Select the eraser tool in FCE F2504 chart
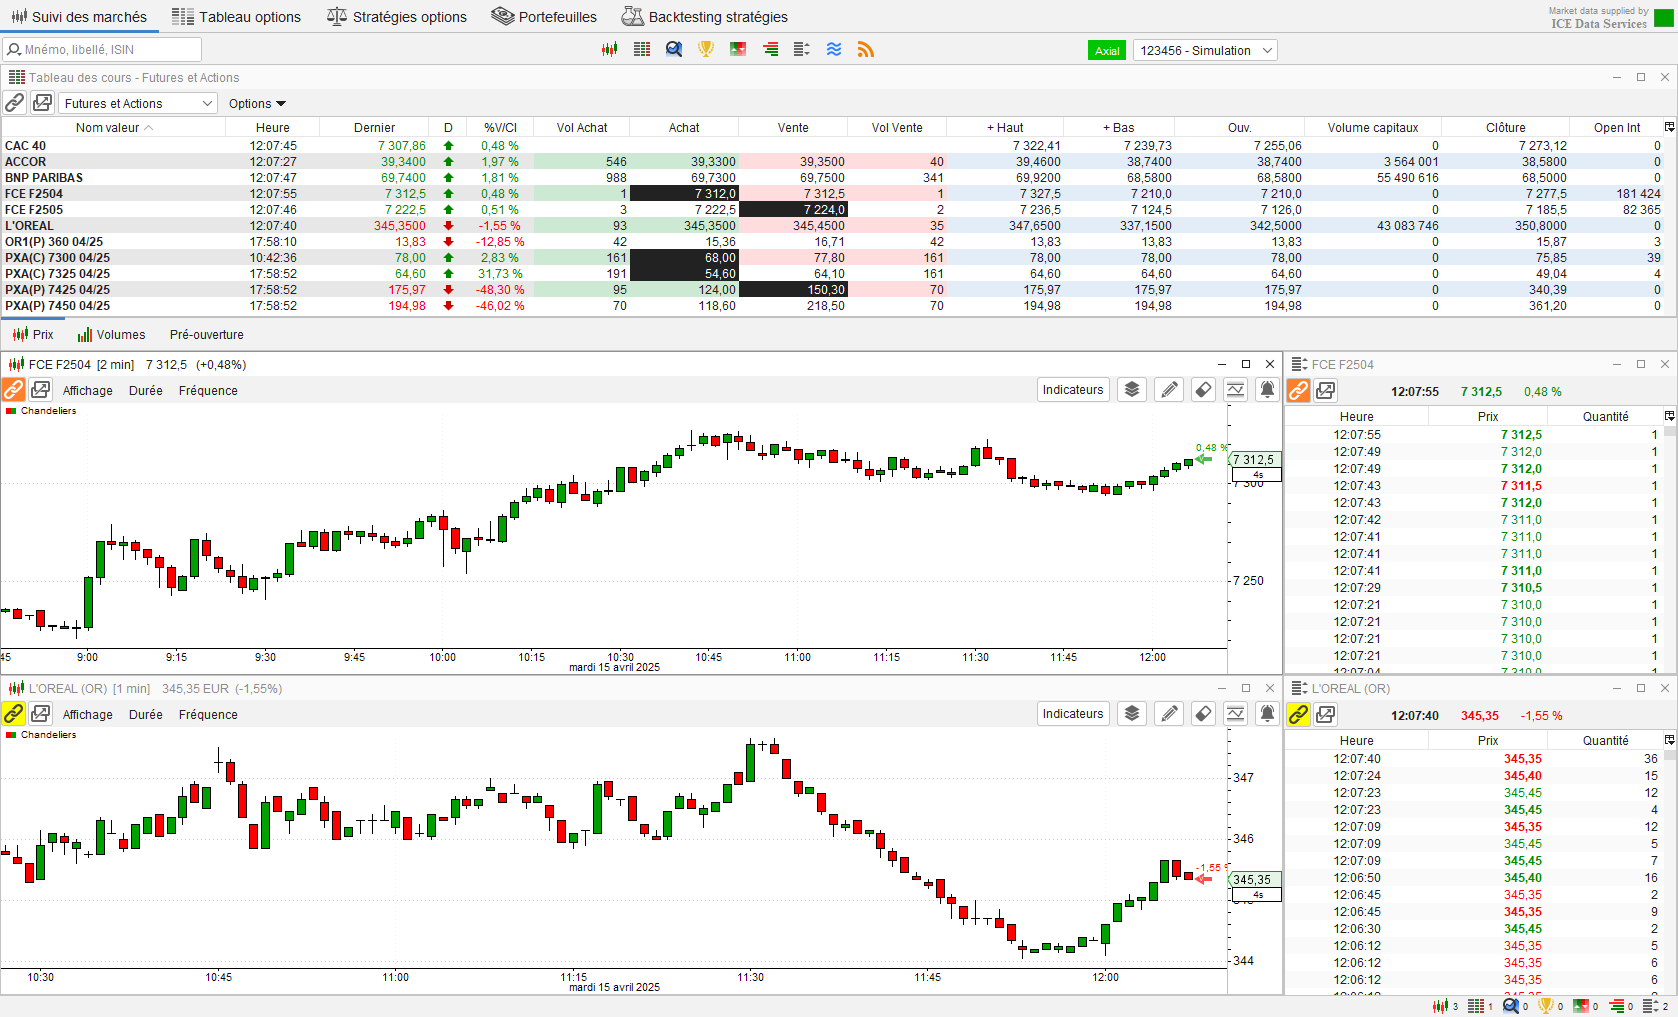1678x1017 pixels. click(1204, 390)
